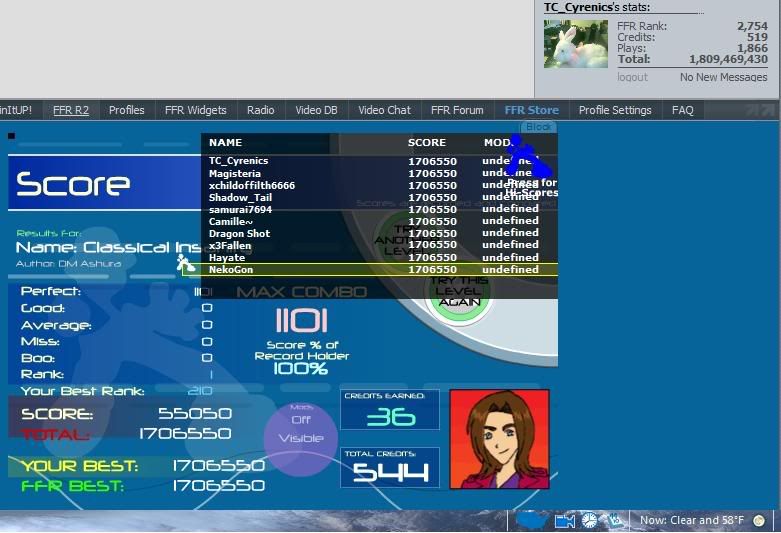Viewport: 781px width, 533px height.
Task: Click the anime character portrait image
Action: coord(499,439)
